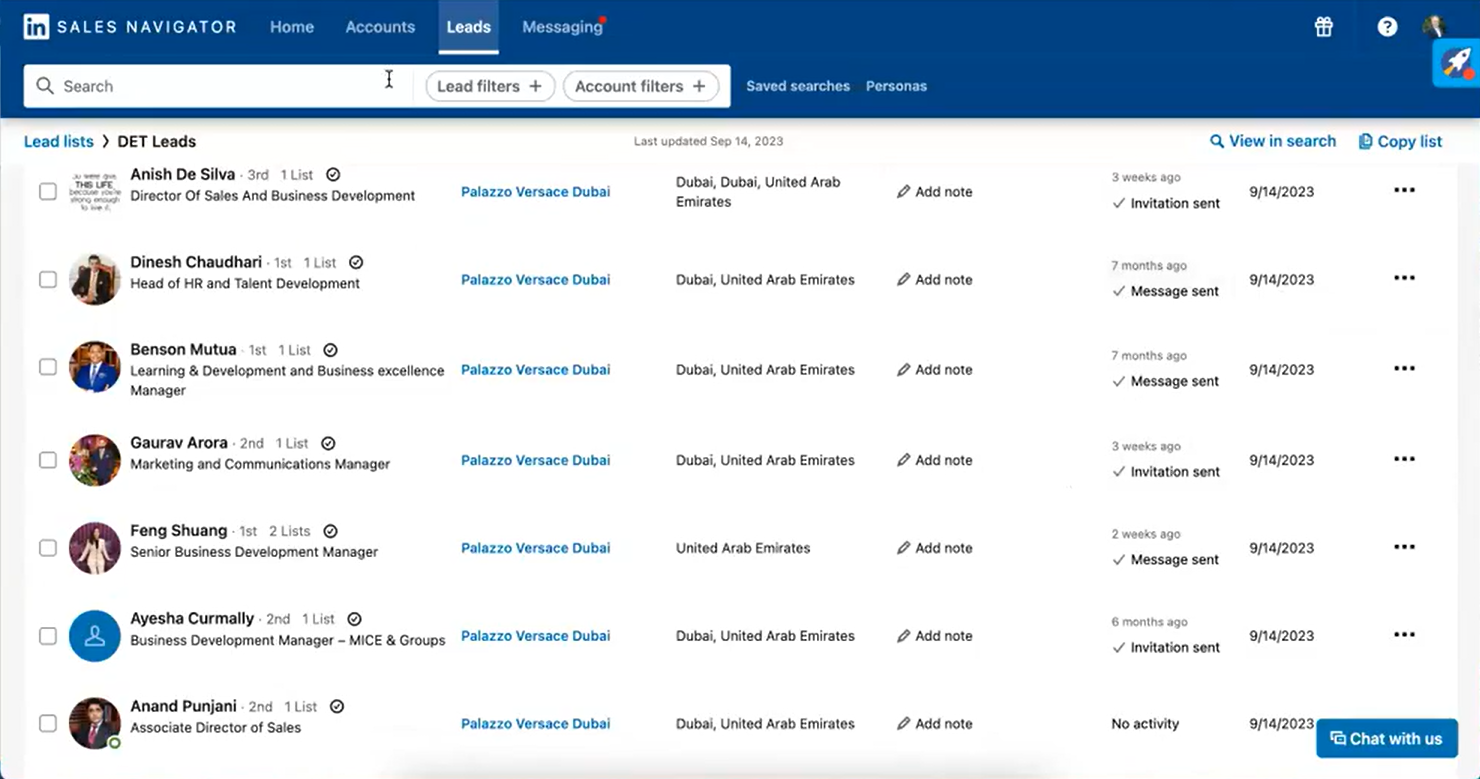The height and width of the screenshot is (779, 1480).
Task: Open more actions for Anish De Silva
Action: (1404, 190)
